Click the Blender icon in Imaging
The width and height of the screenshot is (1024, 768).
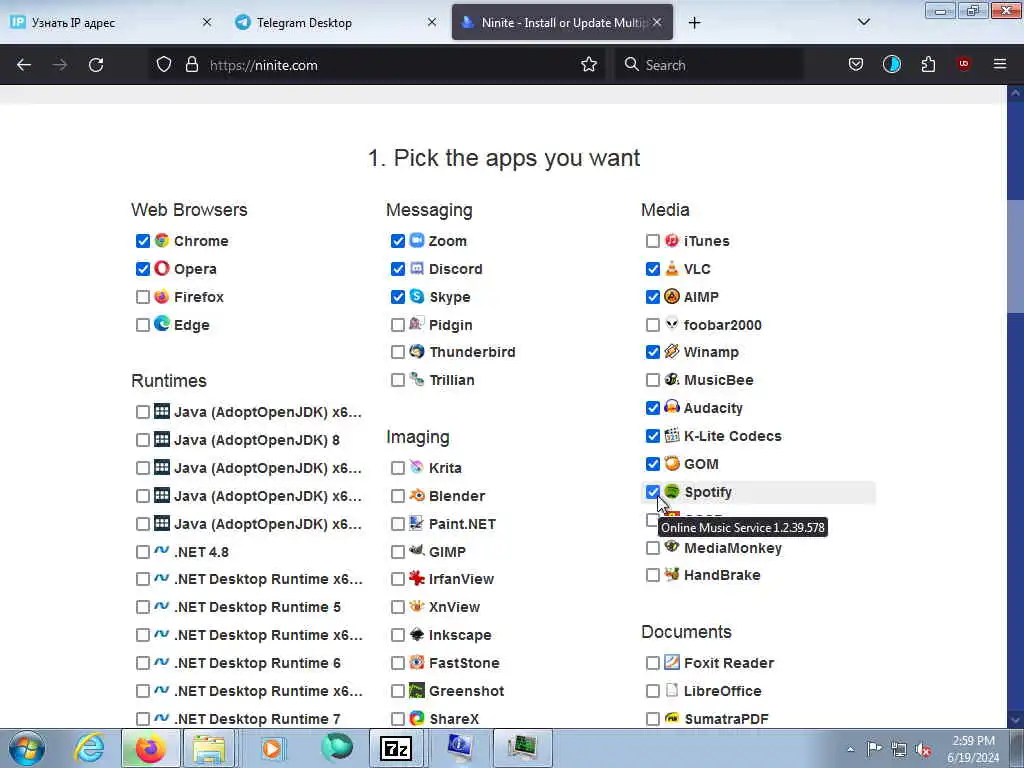tap(417, 496)
